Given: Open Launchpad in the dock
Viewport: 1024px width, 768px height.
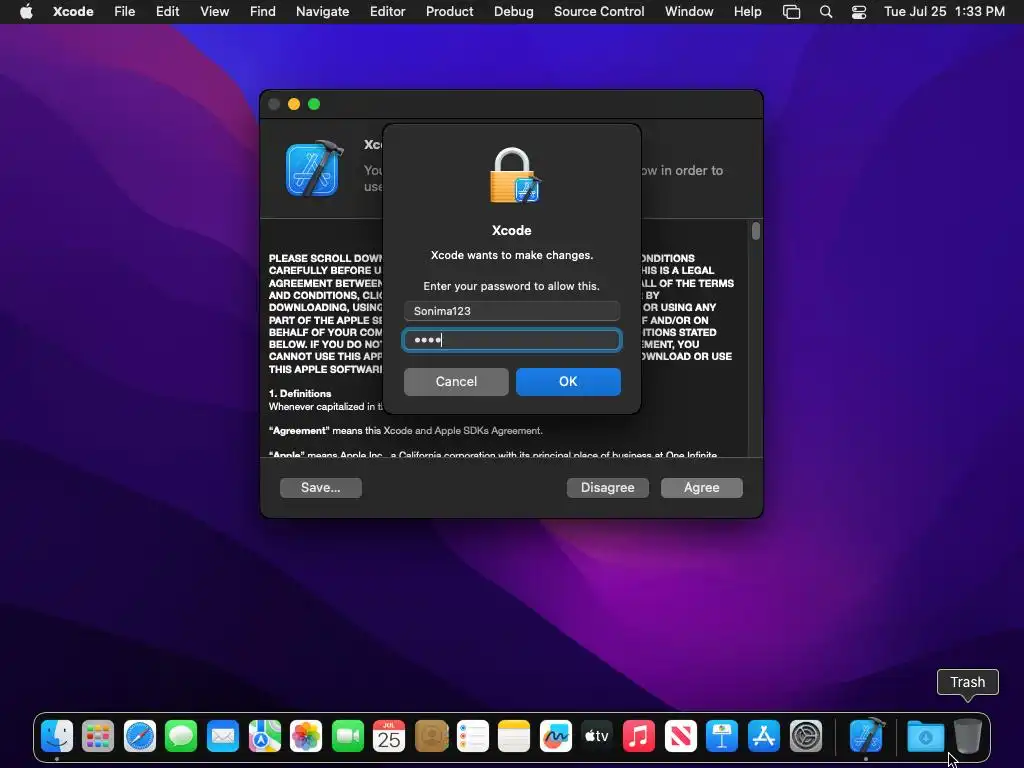Looking at the screenshot, I should (98, 736).
